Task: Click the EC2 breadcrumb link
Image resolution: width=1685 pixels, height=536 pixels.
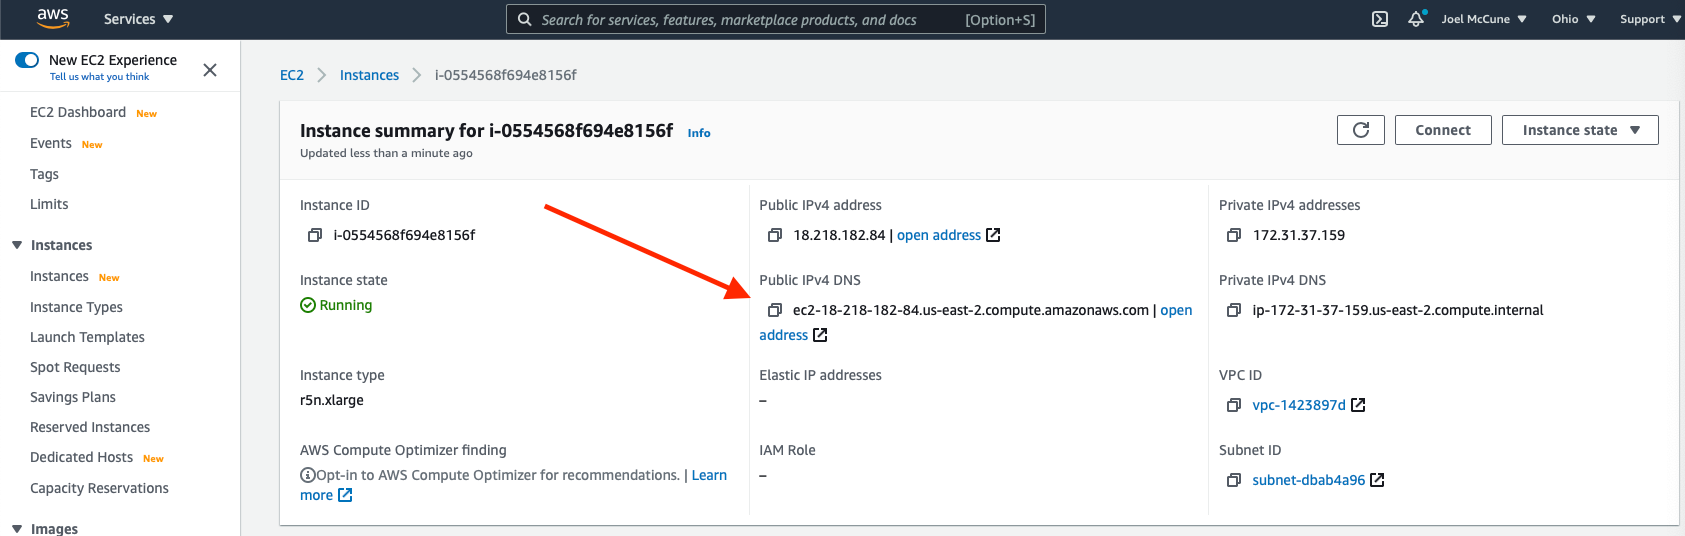Action: pos(292,75)
